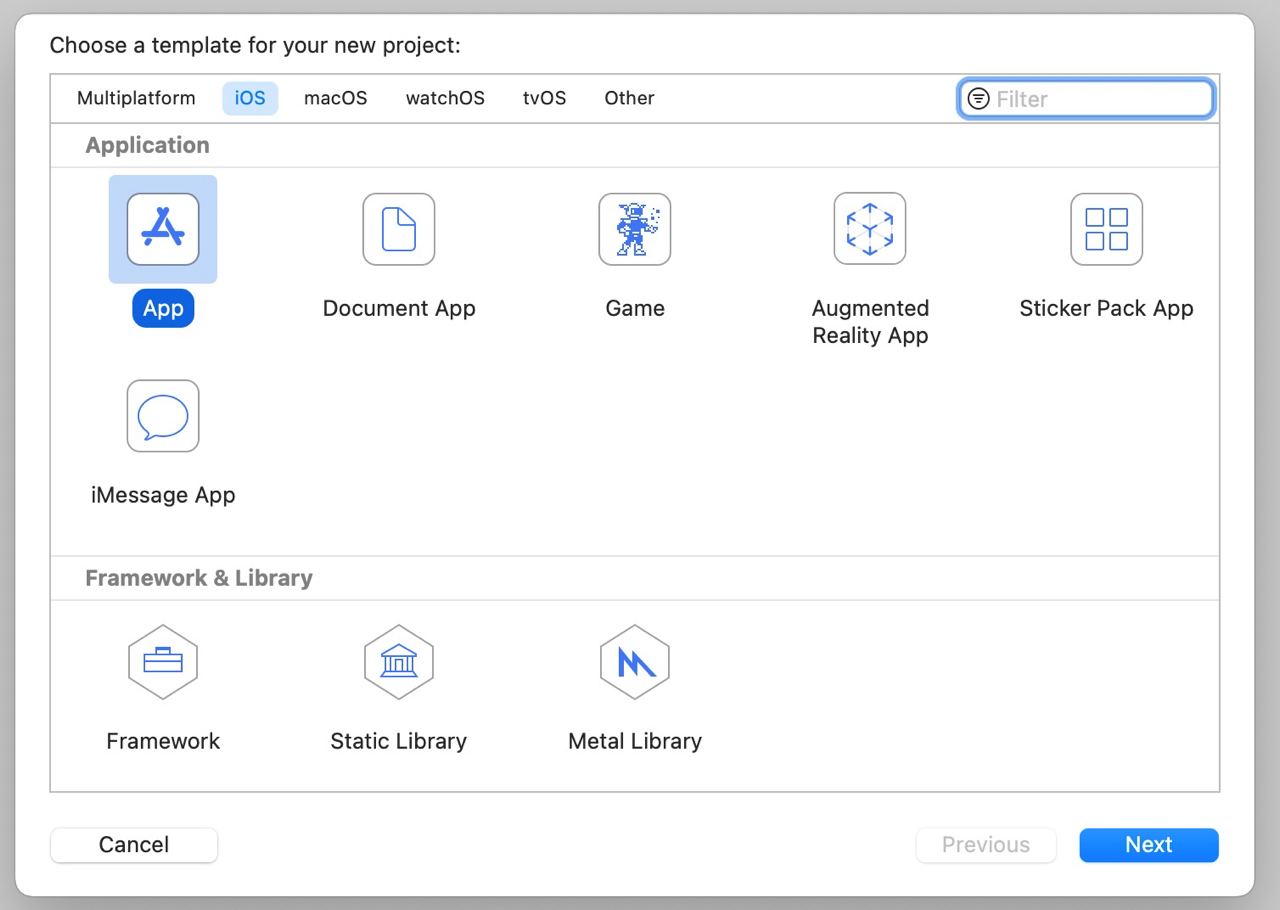This screenshot has width=1280, height=910.
Task: Click the "Sticker Pack App" label
Action: coord(1106,308)
